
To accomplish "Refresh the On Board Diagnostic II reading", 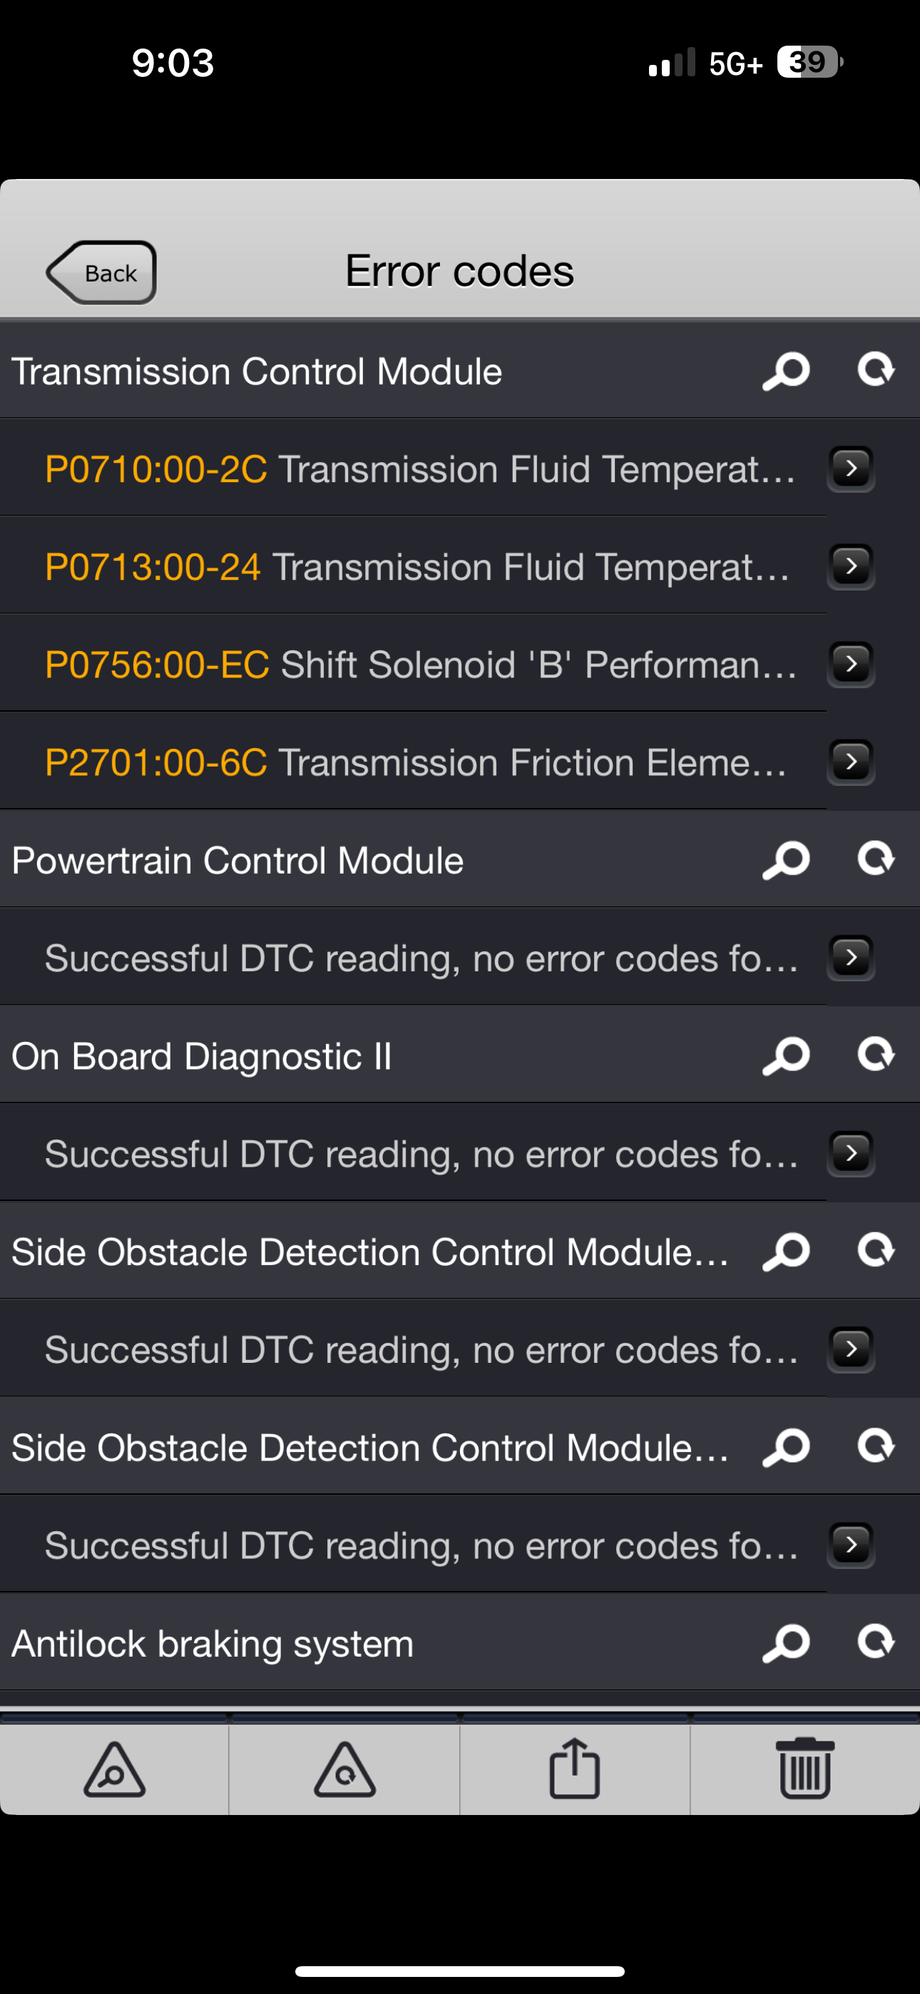I will 875,1055.
